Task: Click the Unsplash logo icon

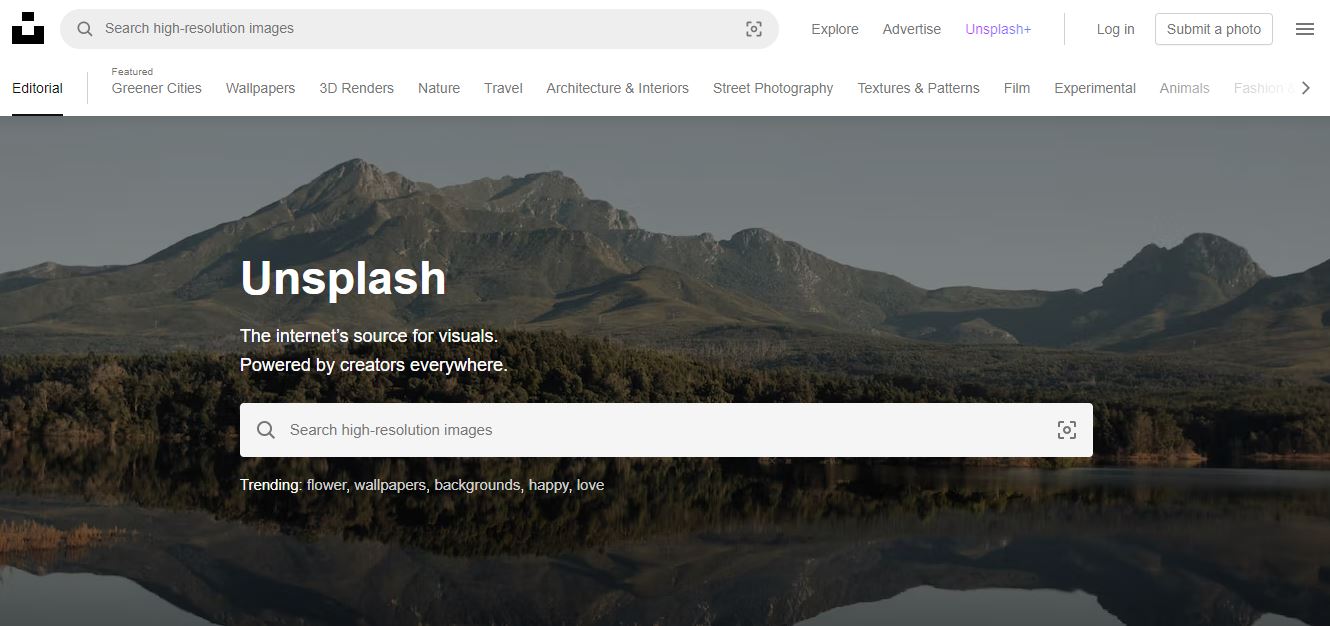Action: tap(28, 28)
